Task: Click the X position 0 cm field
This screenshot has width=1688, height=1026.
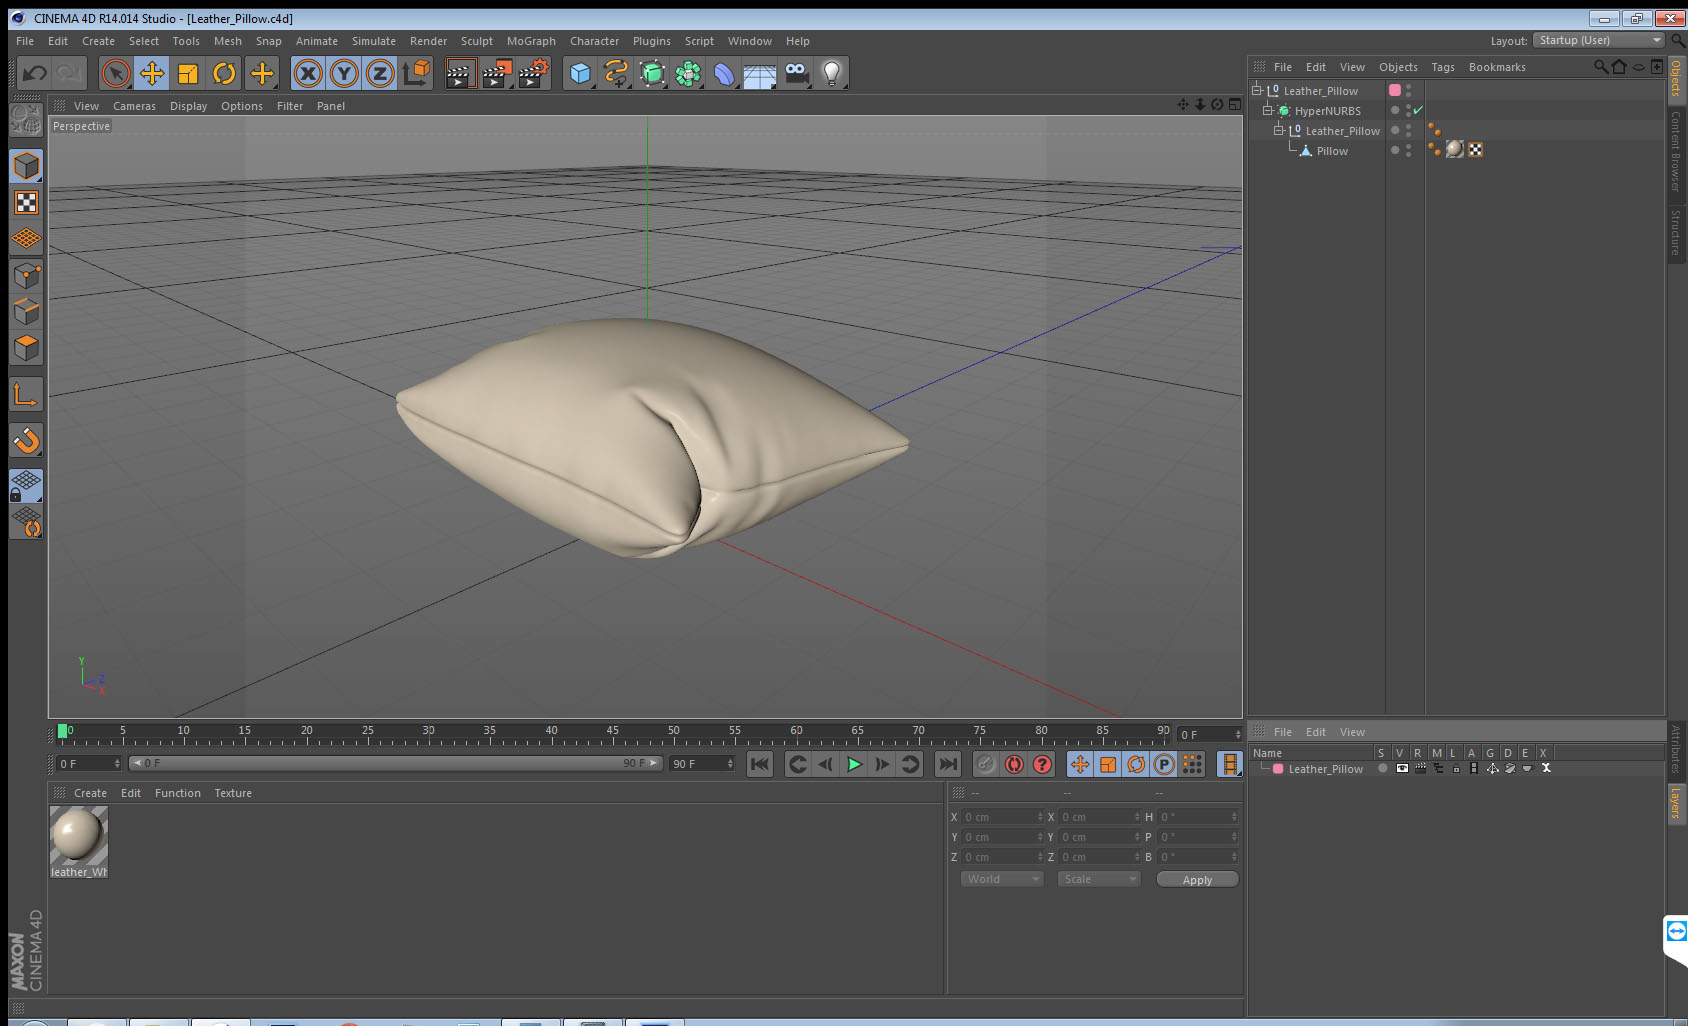Action: coord(1002,817)
